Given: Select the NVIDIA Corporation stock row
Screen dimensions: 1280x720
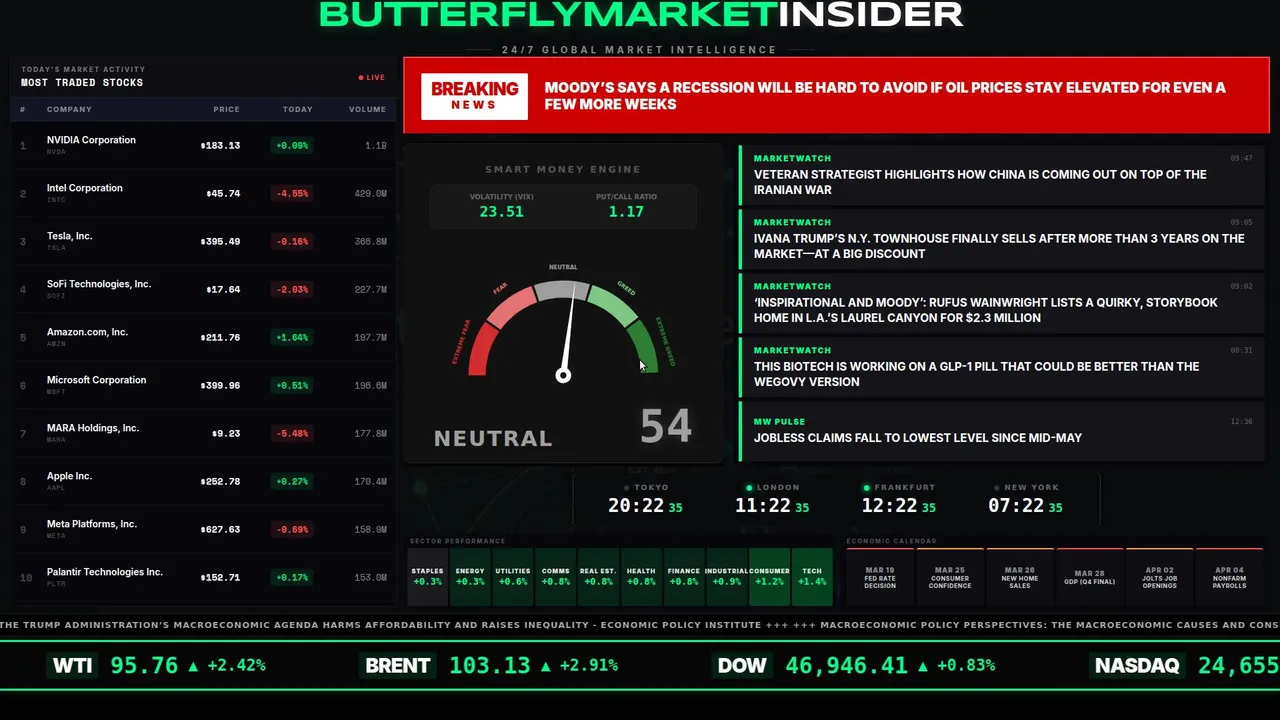Looking at the screenshot, I should tap(203, 145).
